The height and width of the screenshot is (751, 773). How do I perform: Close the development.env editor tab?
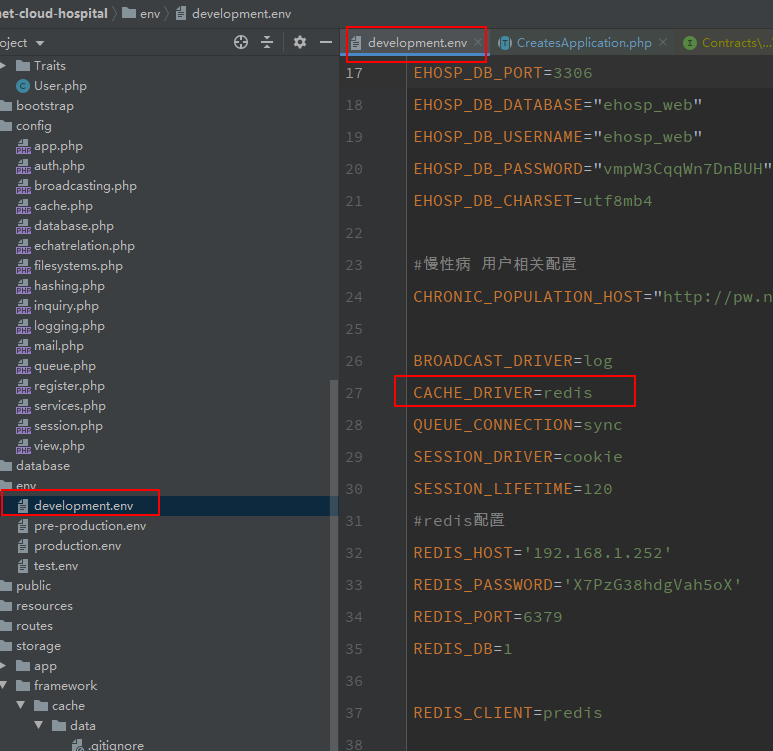click(x=479, y=43)
